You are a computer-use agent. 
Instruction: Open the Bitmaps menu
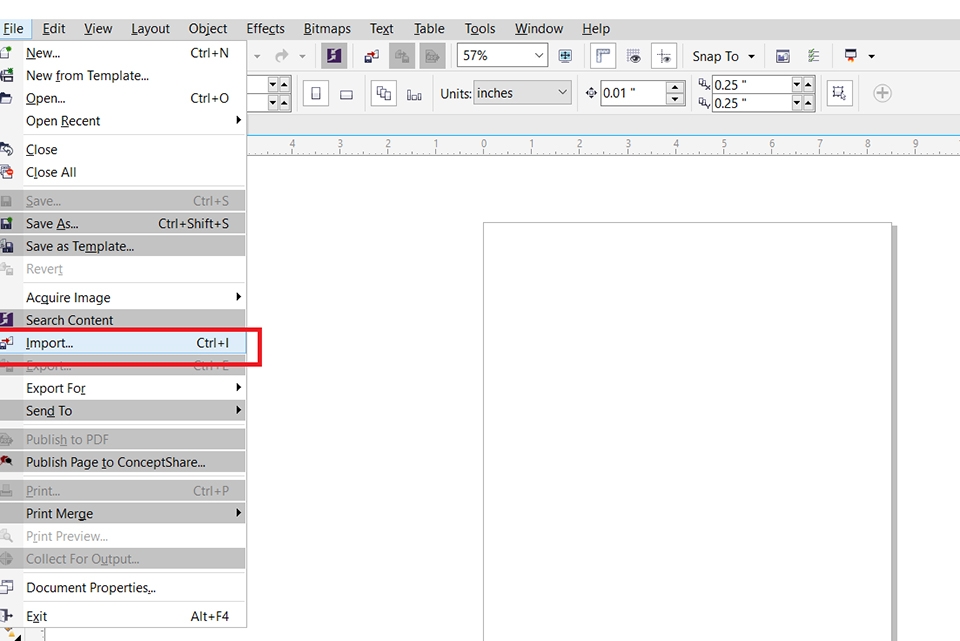click(327, 28)
